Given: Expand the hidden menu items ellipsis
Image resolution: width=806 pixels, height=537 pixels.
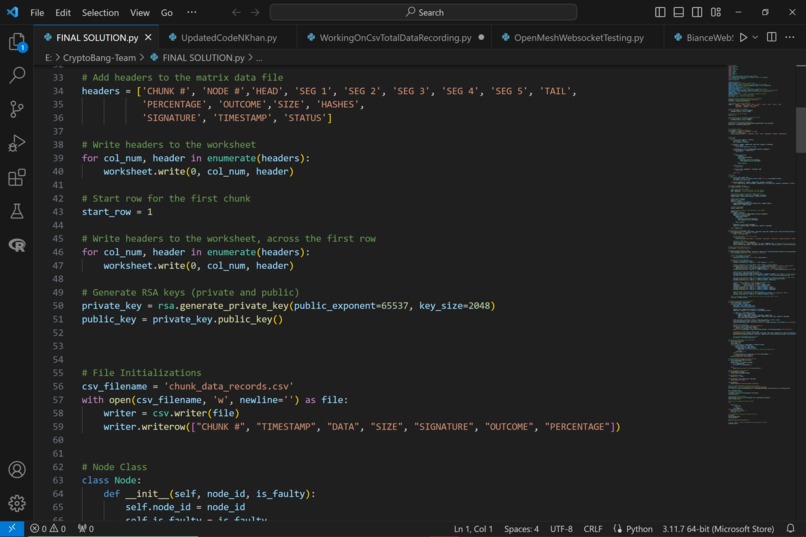Looking at the screenshot, I should click(191, 12).
